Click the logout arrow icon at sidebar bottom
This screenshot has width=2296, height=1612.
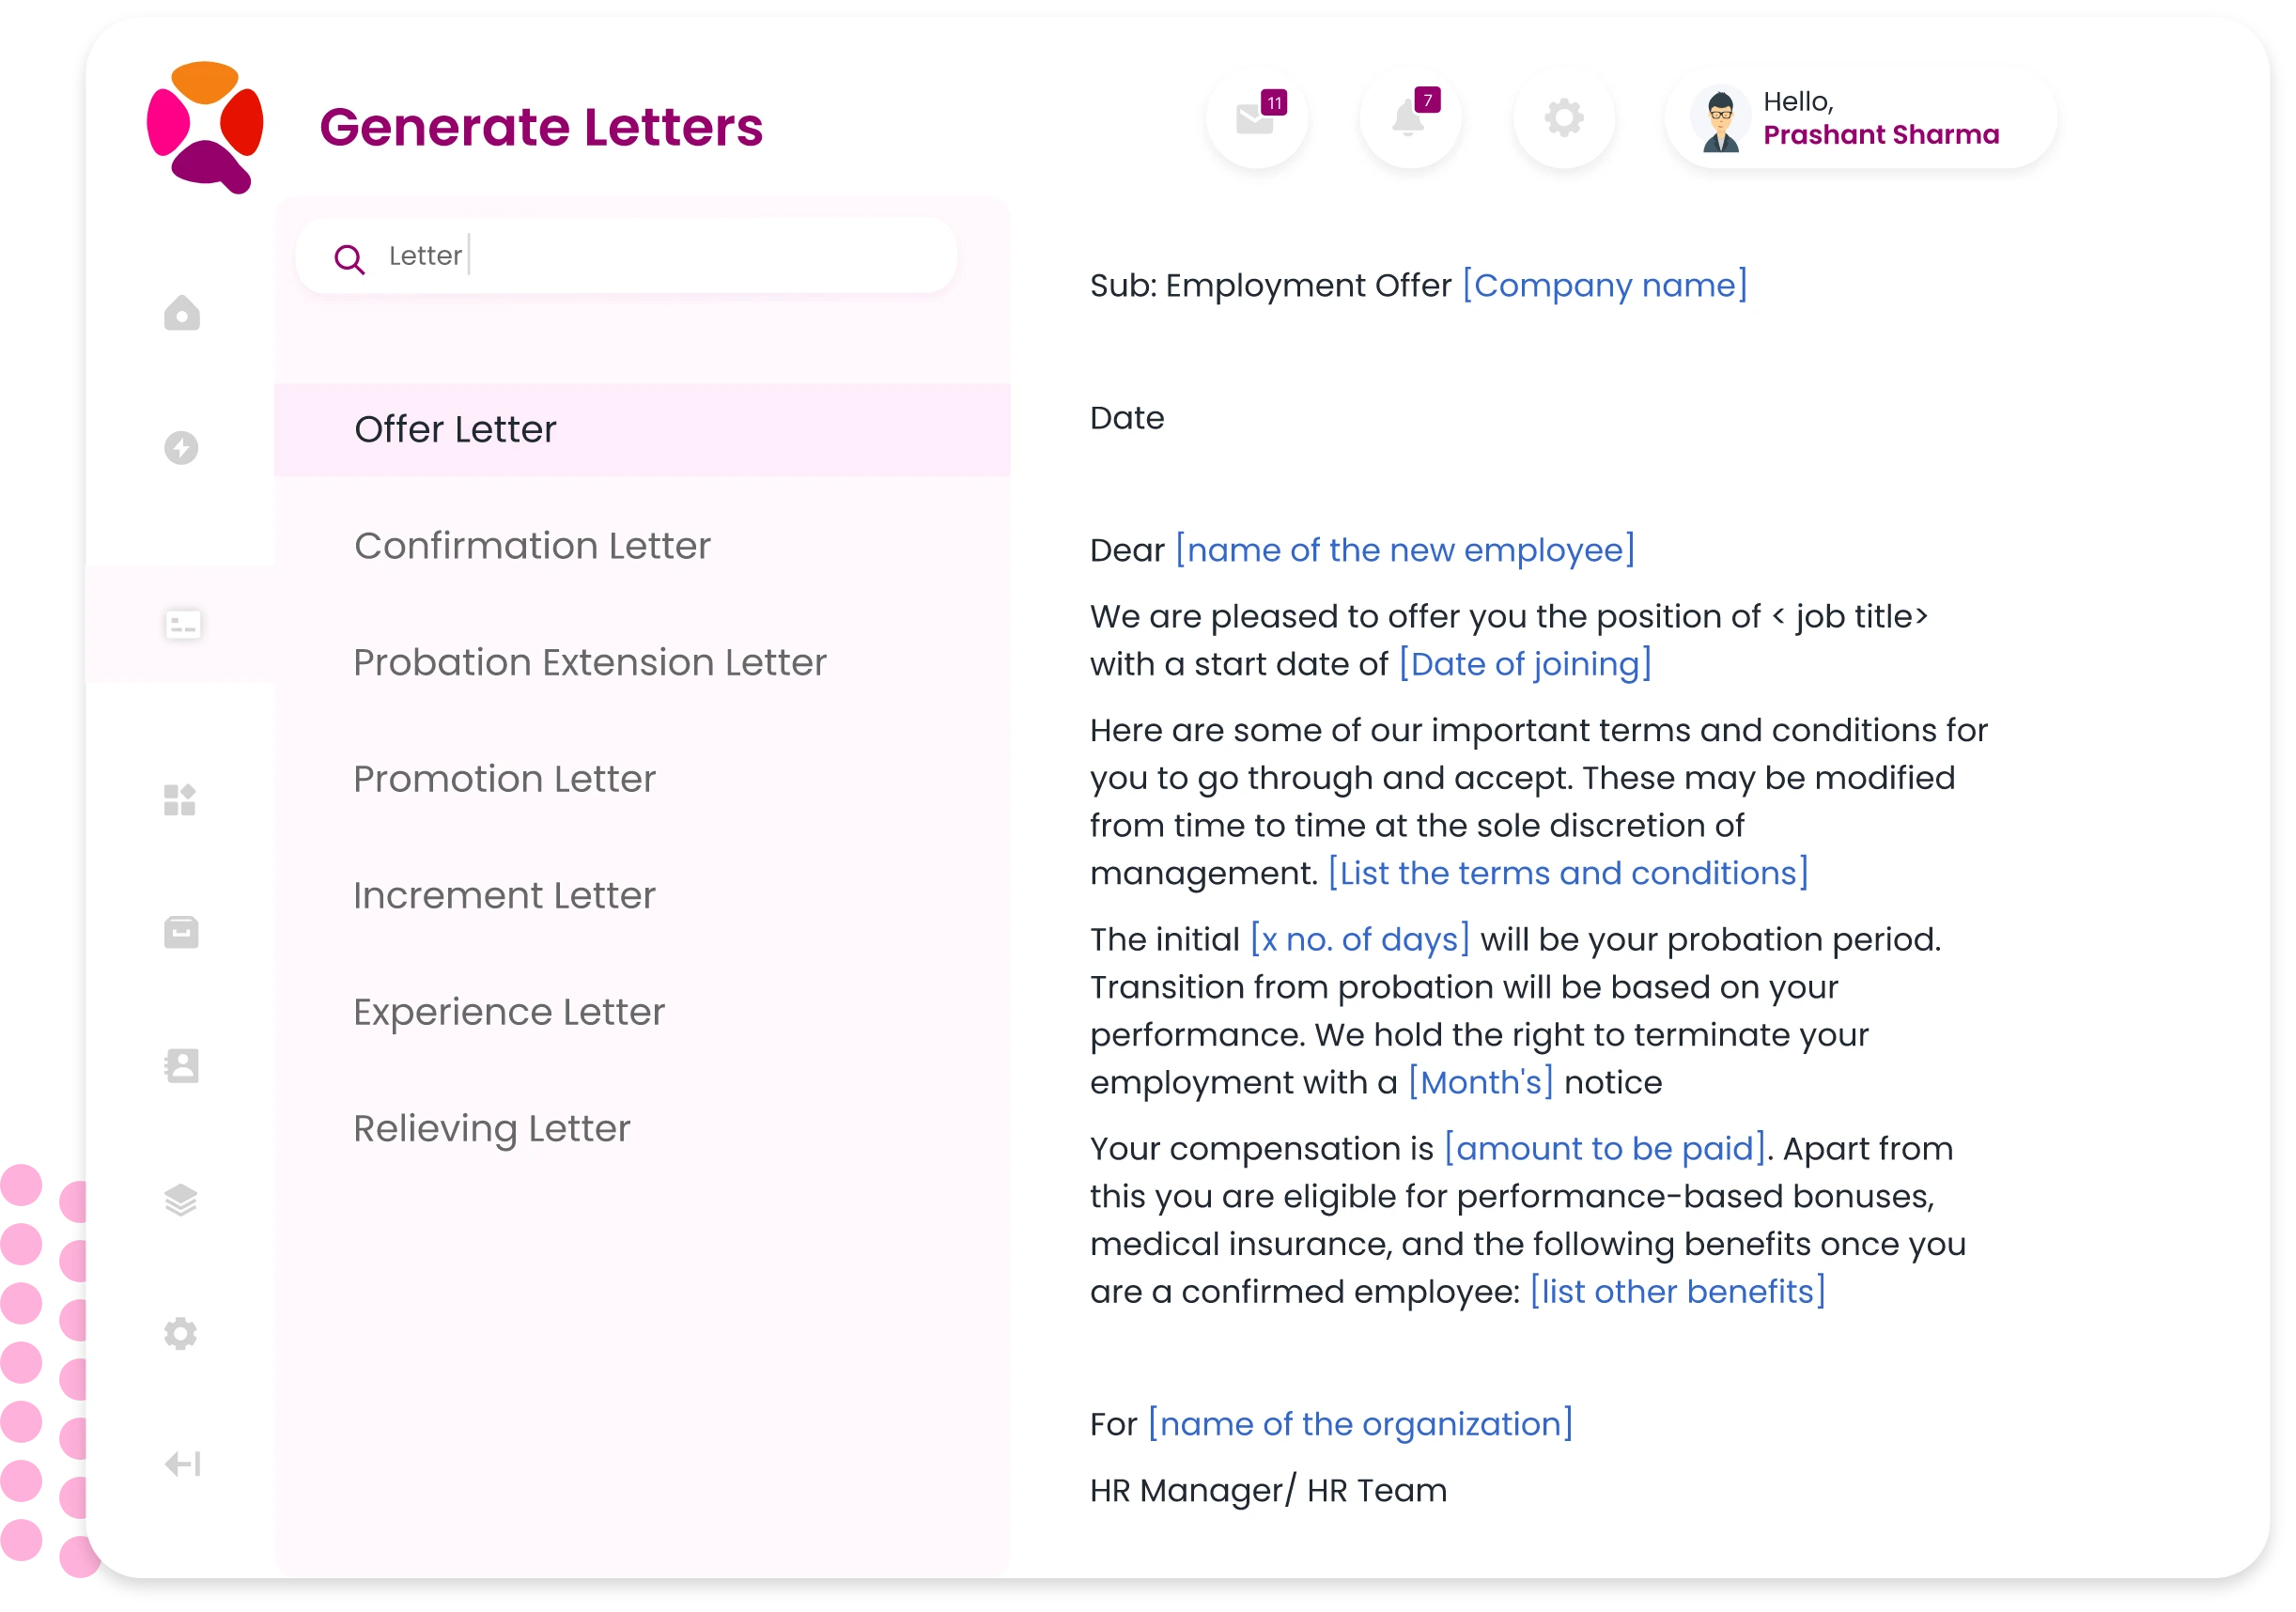pos(180,1464)
